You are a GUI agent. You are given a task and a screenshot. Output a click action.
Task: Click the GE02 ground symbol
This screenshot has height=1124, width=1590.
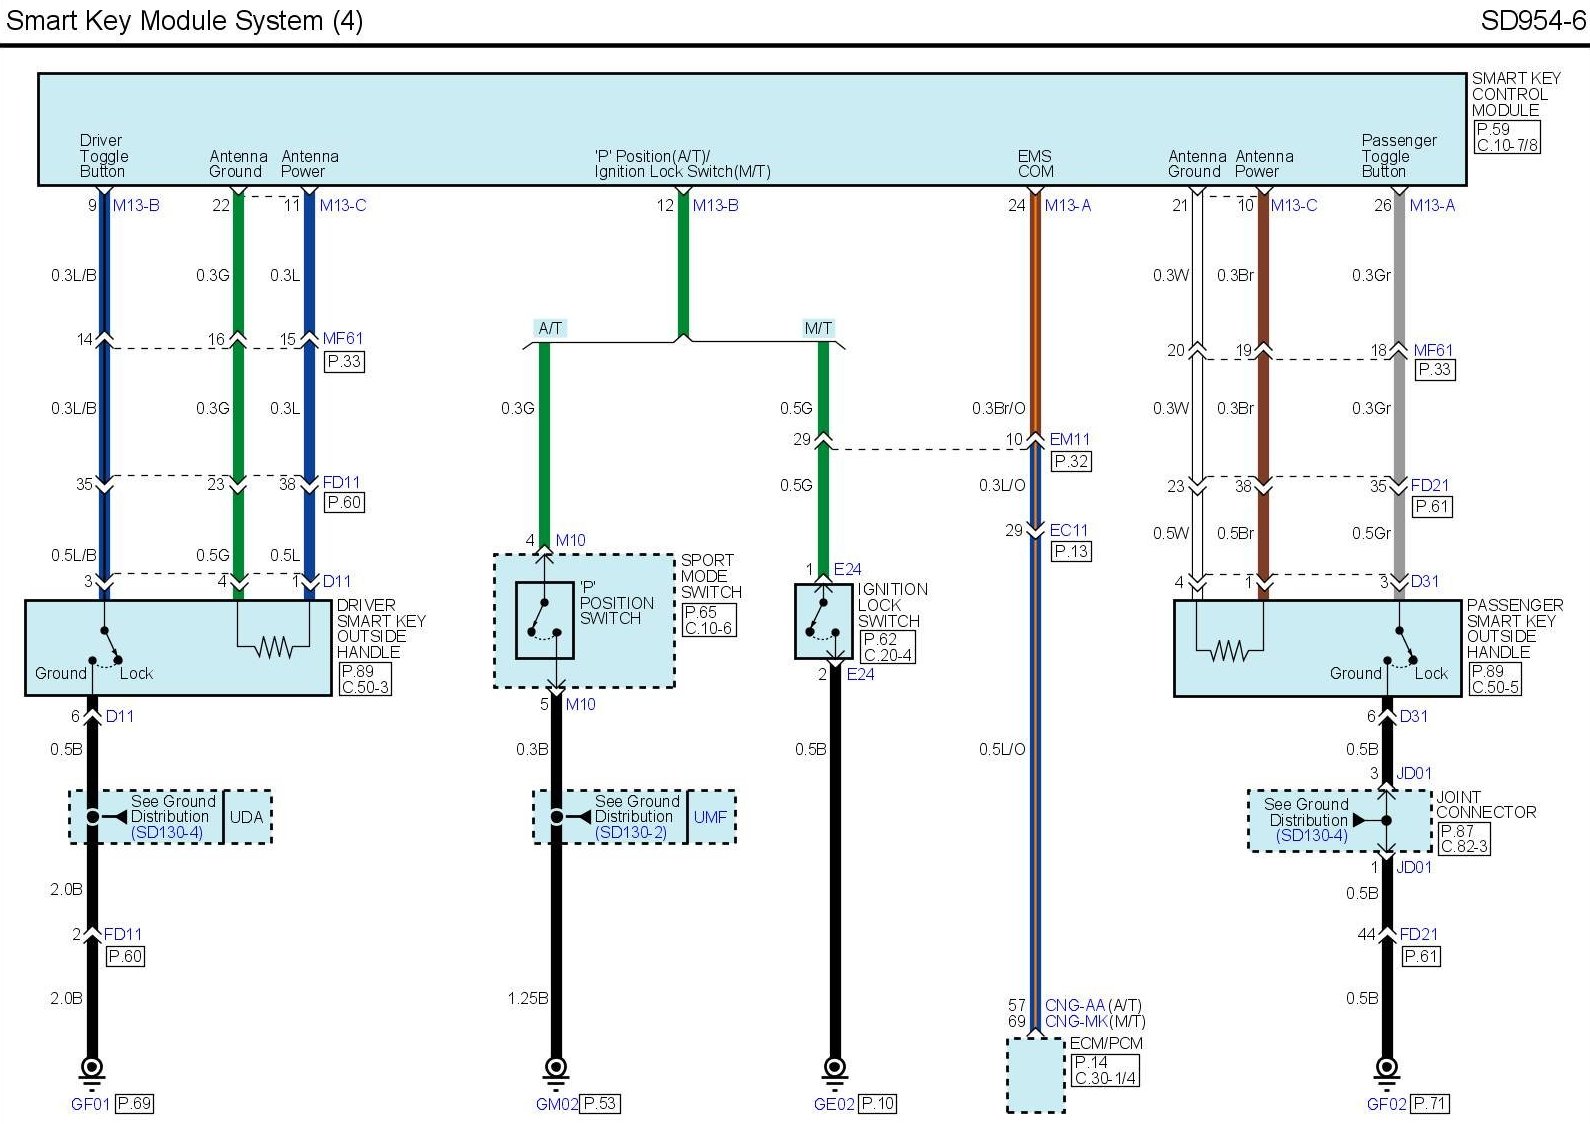pos(835,1071)
